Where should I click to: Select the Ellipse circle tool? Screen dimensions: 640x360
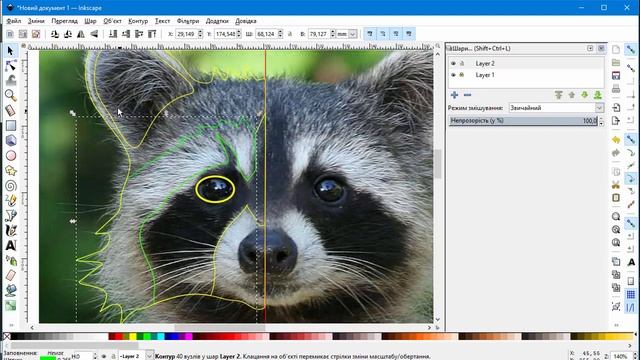tap(11, 156)
